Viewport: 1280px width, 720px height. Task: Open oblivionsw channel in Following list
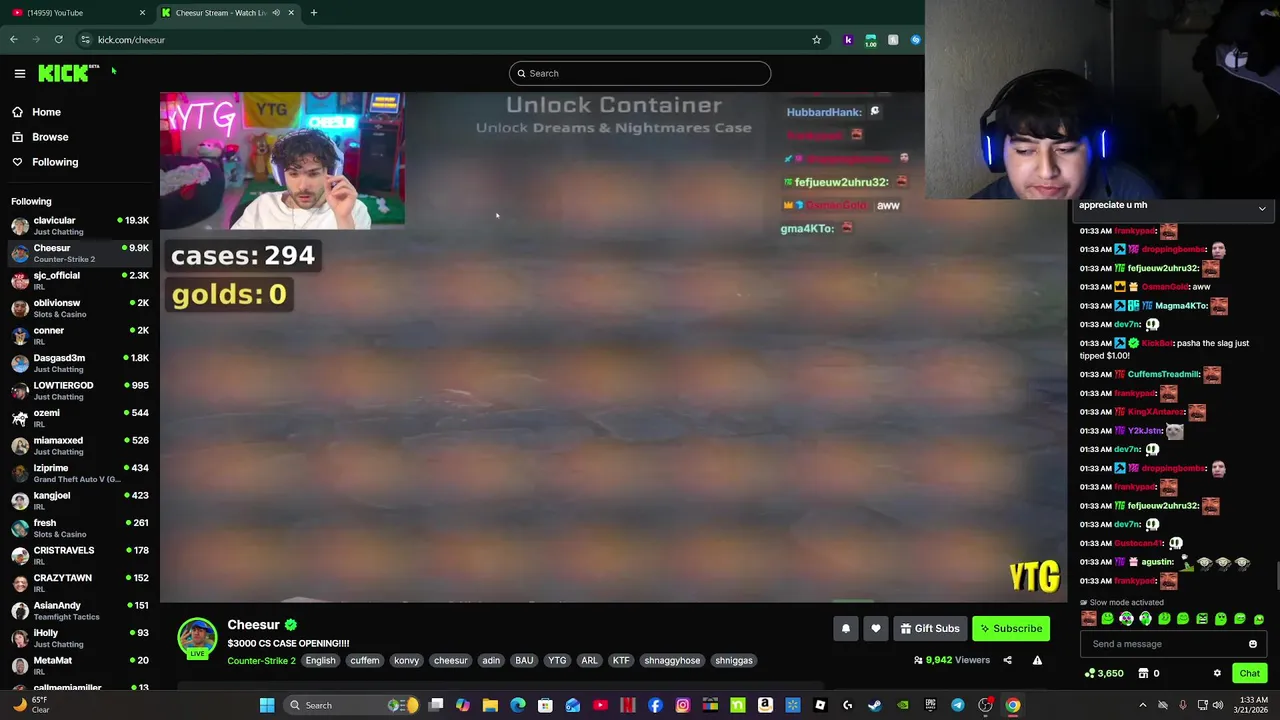coord(80,308)
